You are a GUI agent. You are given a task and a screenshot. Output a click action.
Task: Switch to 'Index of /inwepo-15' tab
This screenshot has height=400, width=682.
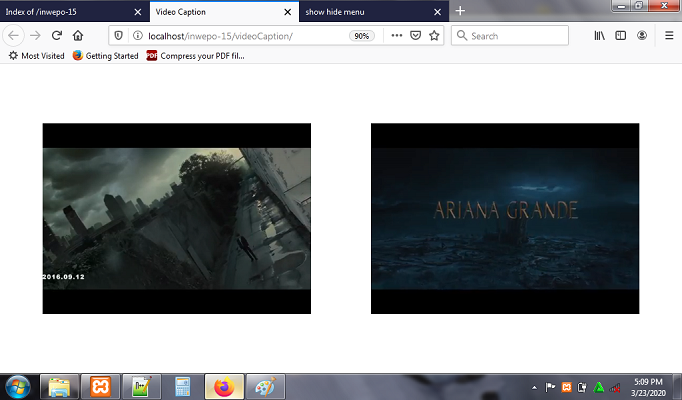point(64,11)
